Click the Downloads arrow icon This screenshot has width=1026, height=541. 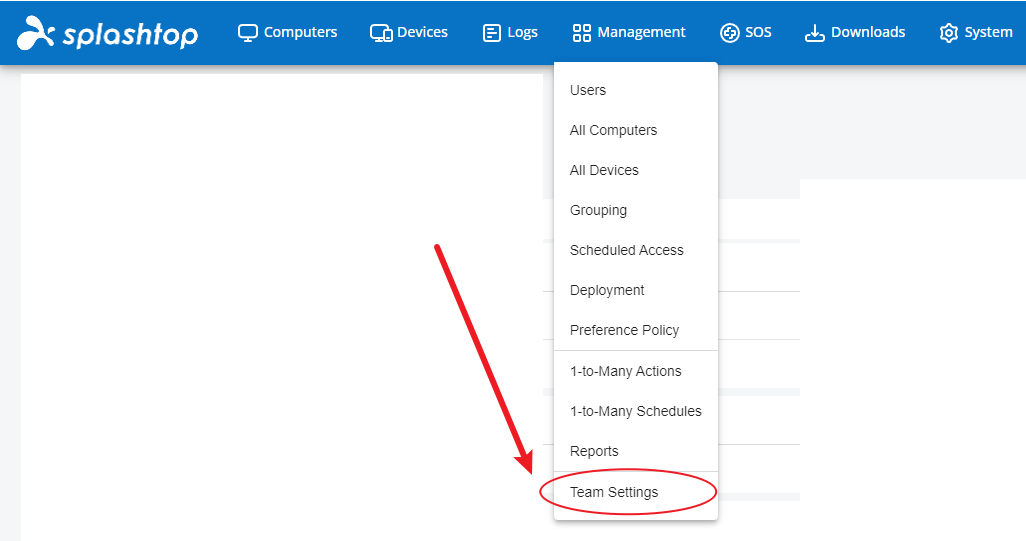click(x=815, y=33)
